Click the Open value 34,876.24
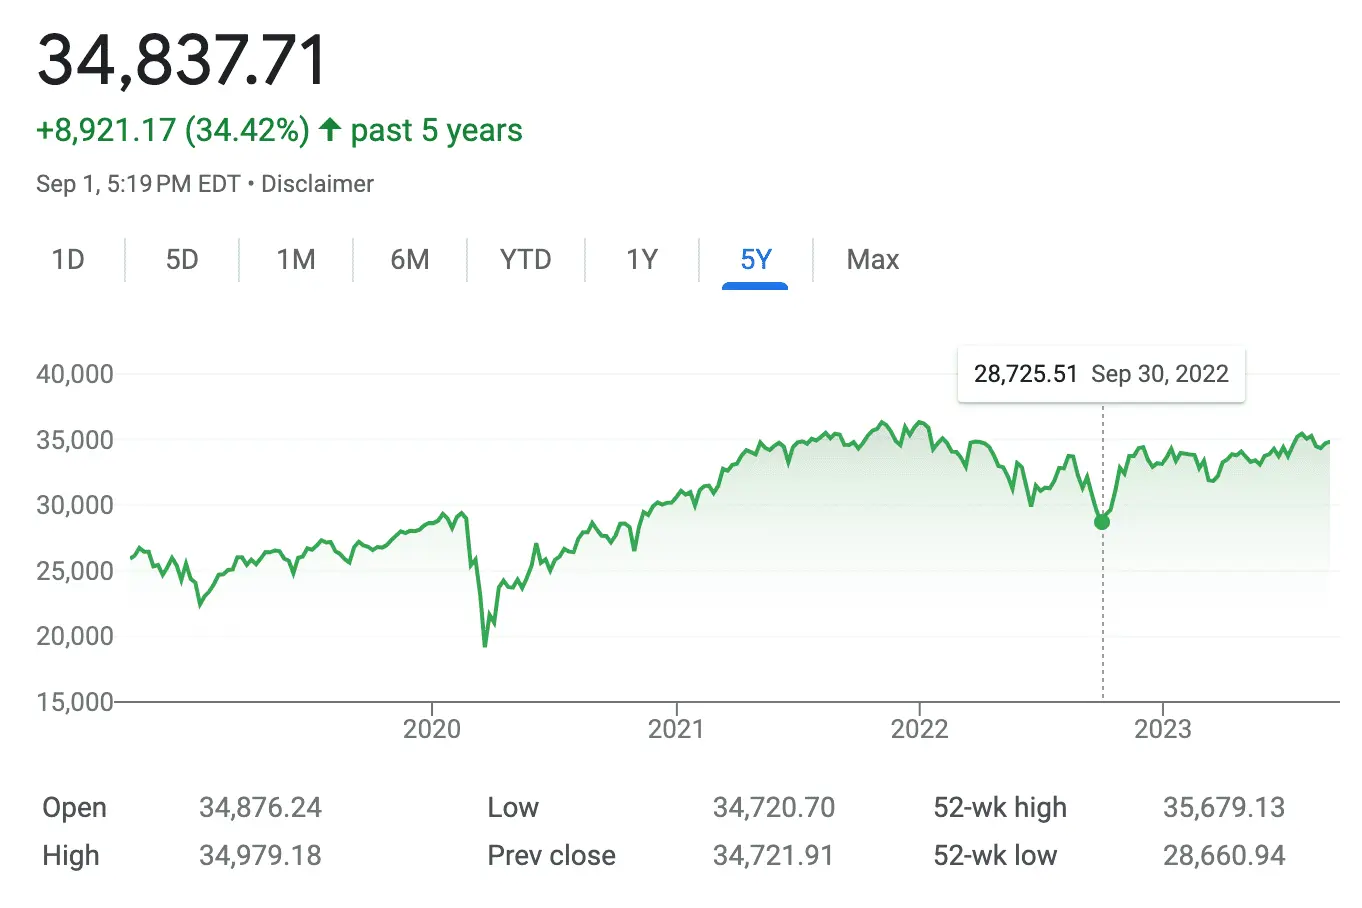This screenshot has width=1362, height=908. 260,808
